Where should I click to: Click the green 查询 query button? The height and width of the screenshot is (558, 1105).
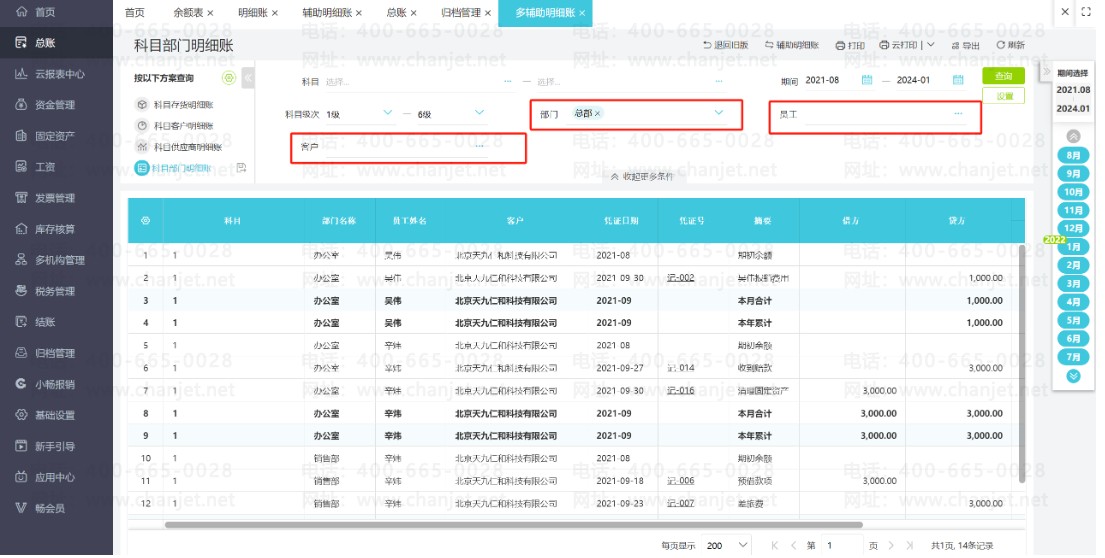pyautogui.click(x=1003, y=77)
